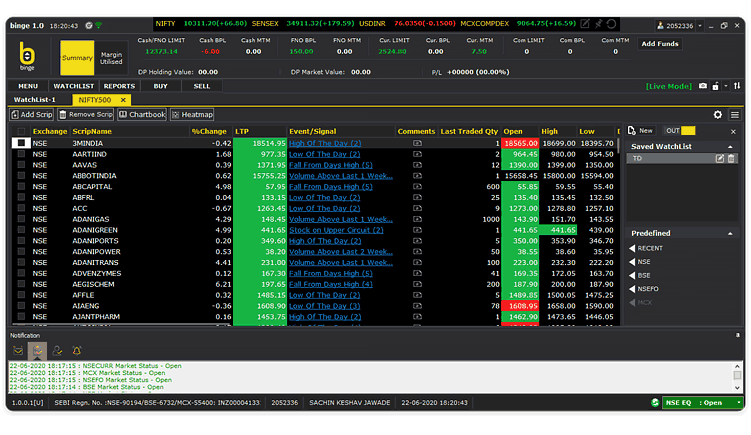This screenshot has width=751, height=435.
Task: Click the camera snapshot icon beside Live Mode
Action: tap(703, 86)
